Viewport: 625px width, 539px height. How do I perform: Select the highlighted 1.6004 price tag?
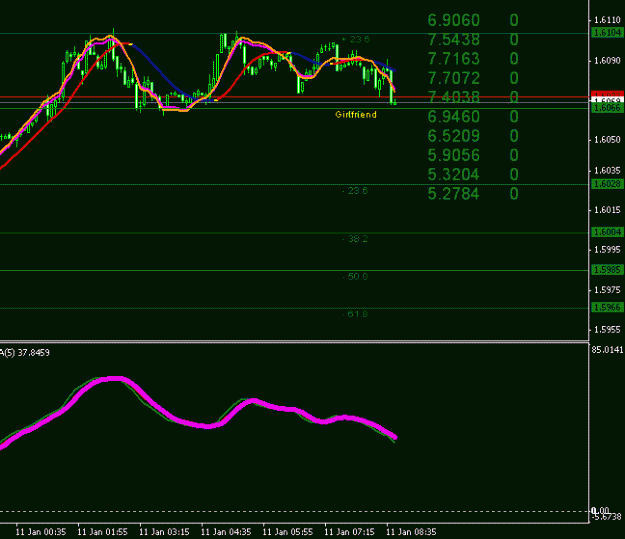point(607,232)
